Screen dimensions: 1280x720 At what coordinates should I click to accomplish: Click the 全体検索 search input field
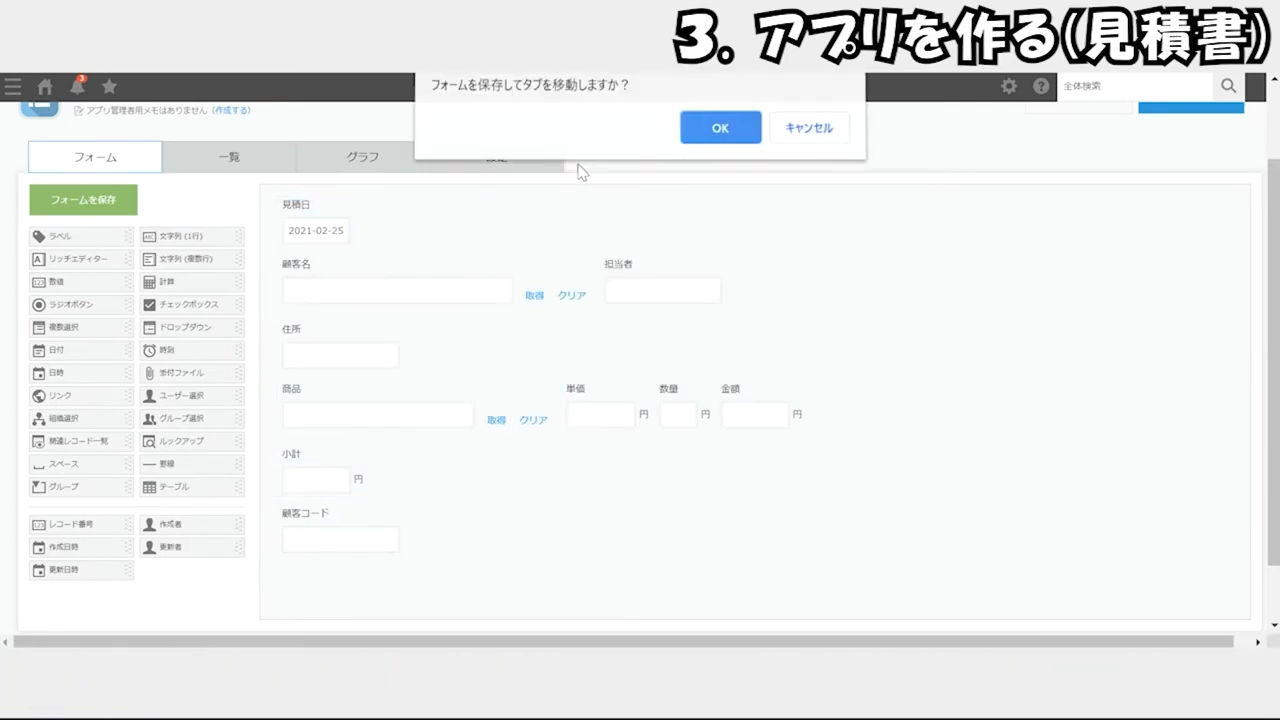click(1134, 87)
